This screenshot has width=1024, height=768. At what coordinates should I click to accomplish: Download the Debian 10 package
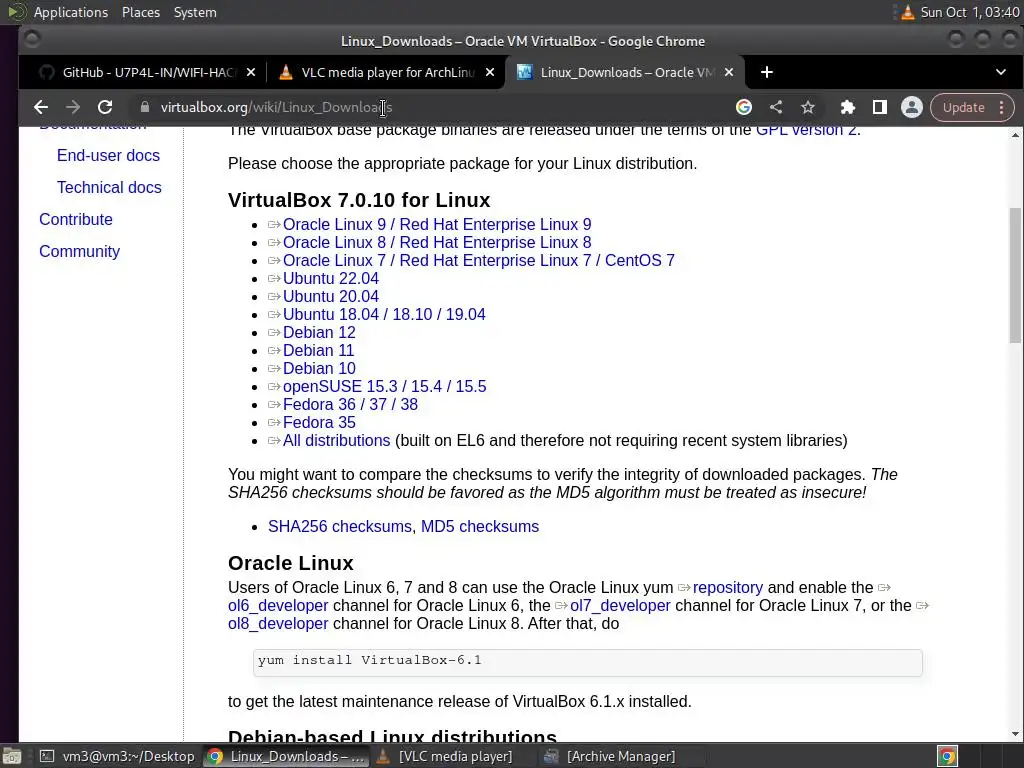coord(319,368)
